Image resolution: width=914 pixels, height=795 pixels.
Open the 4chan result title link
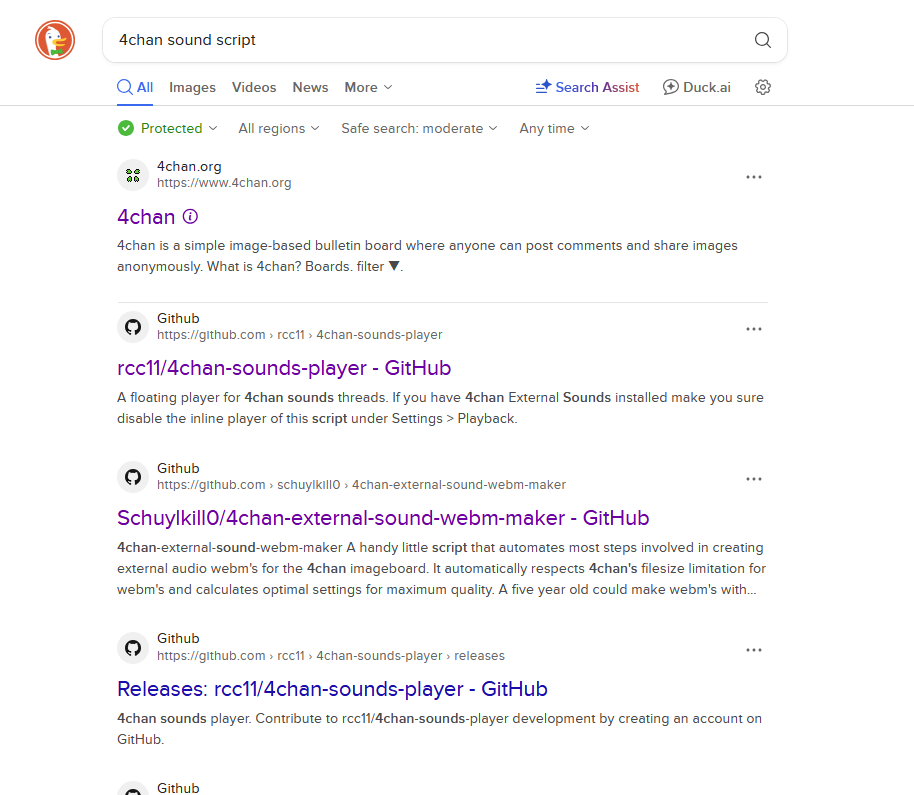pyautogui.click(x=146, y=217)
